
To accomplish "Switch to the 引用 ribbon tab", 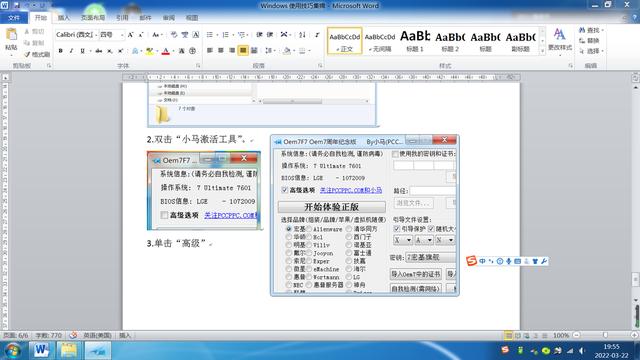I will (122, 18).
